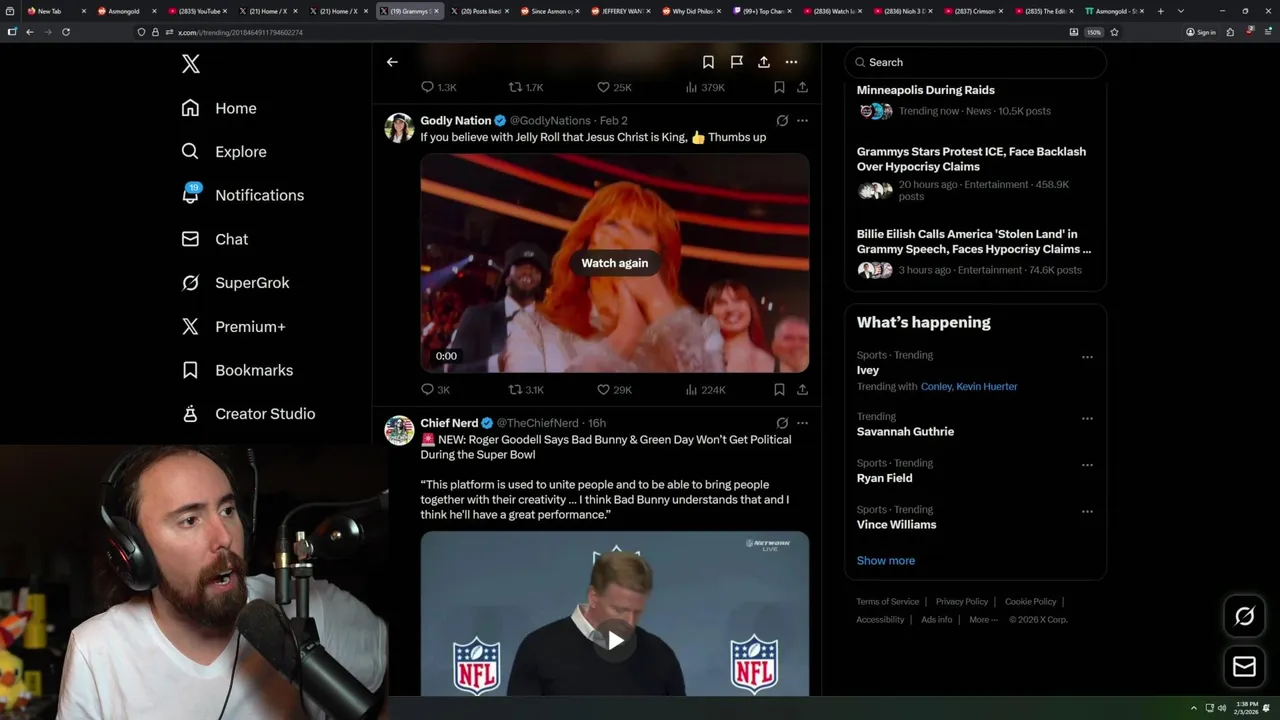The image size is (1280, 720).
Task: Open Godly Nation profile avatar
Action: click(x=399, y=127)
